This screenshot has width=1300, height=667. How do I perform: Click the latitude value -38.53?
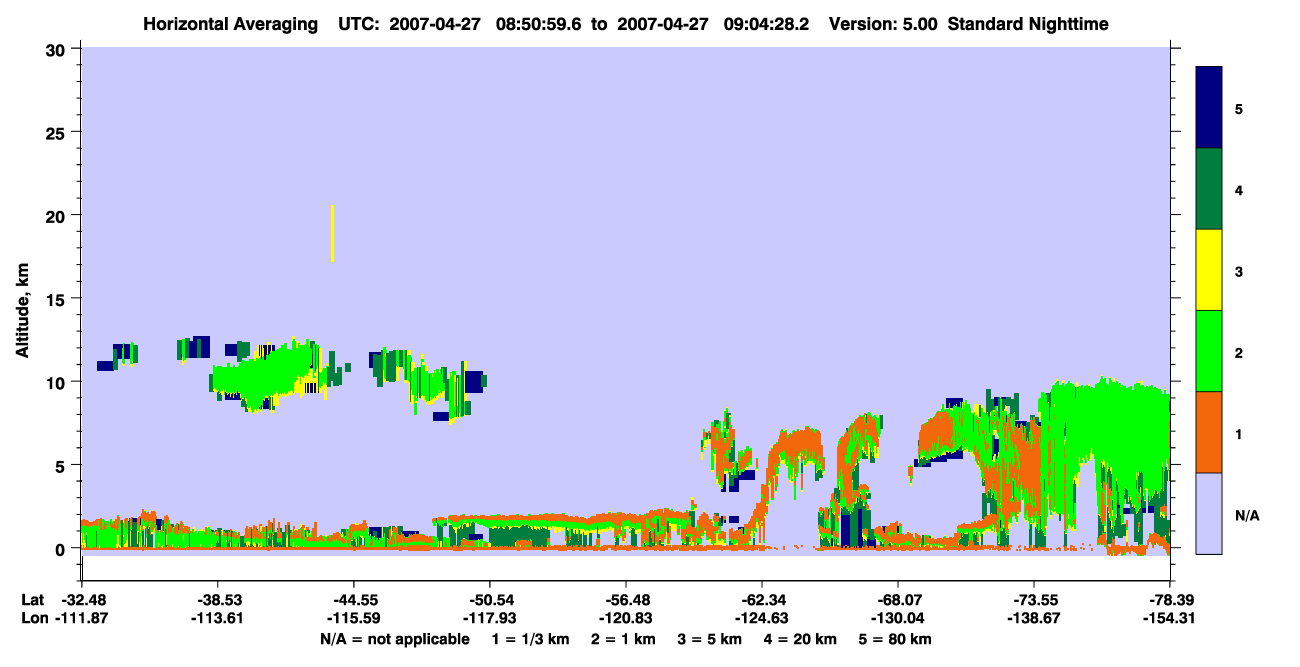(217, 600)
